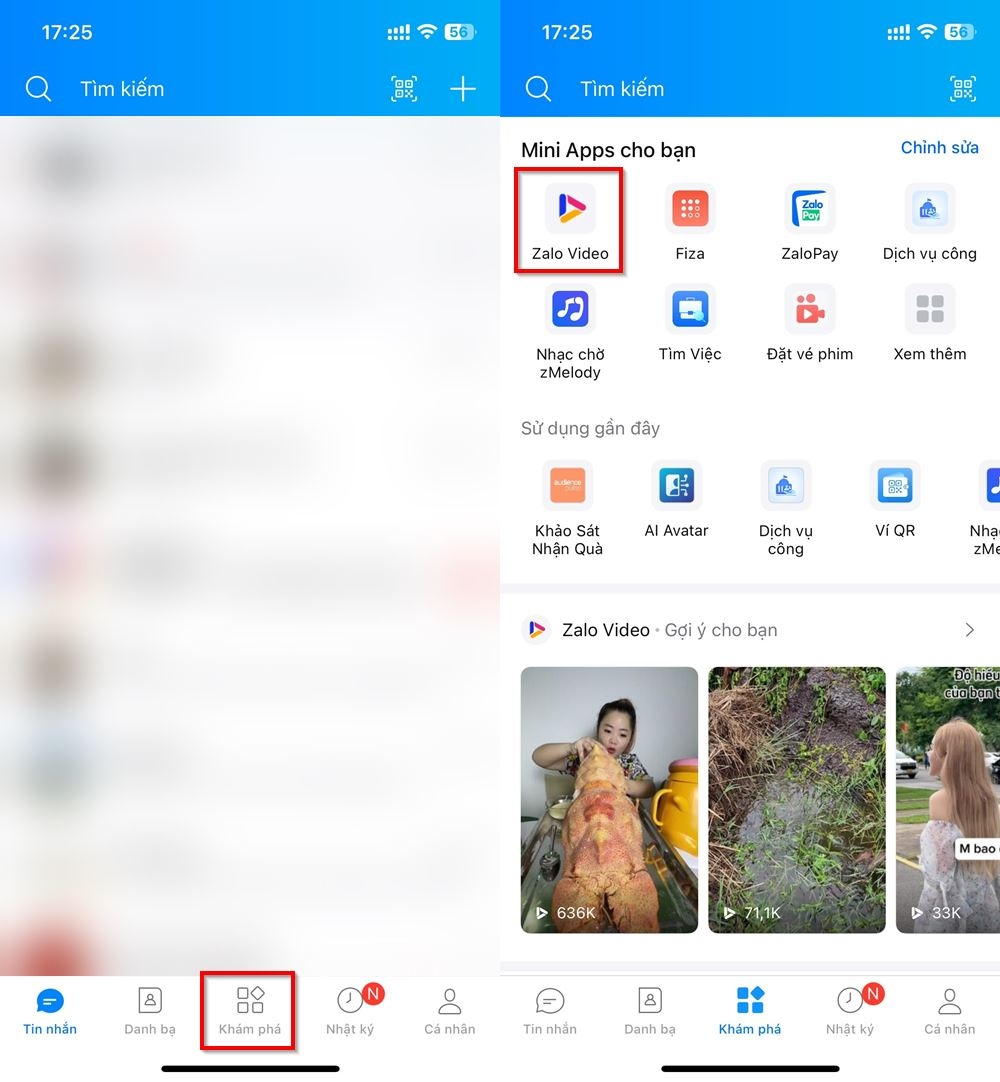The width and height of the screenshot is (1000, 1082).
Task: Open Nhạc chờ zMelody
Action: (x=569, y=310)
